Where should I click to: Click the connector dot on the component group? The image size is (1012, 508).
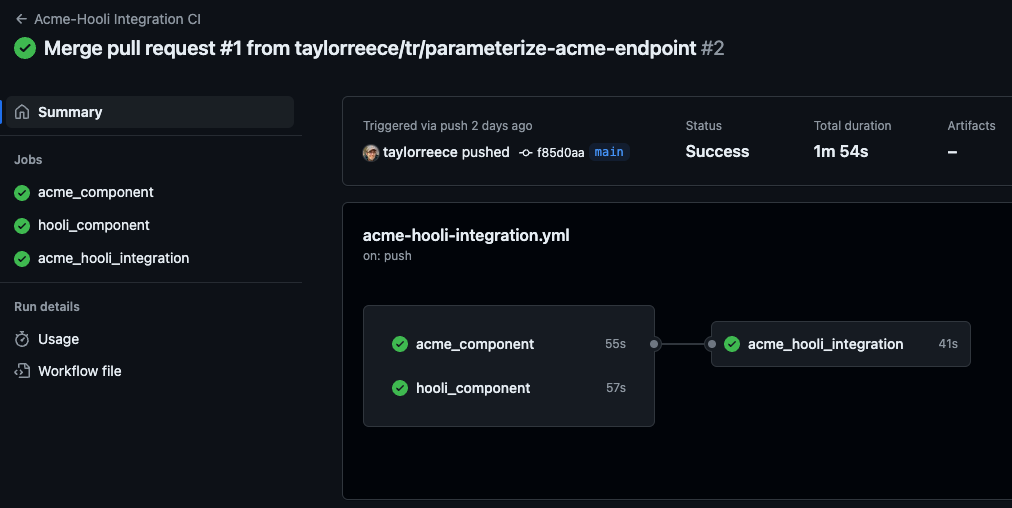654,344
